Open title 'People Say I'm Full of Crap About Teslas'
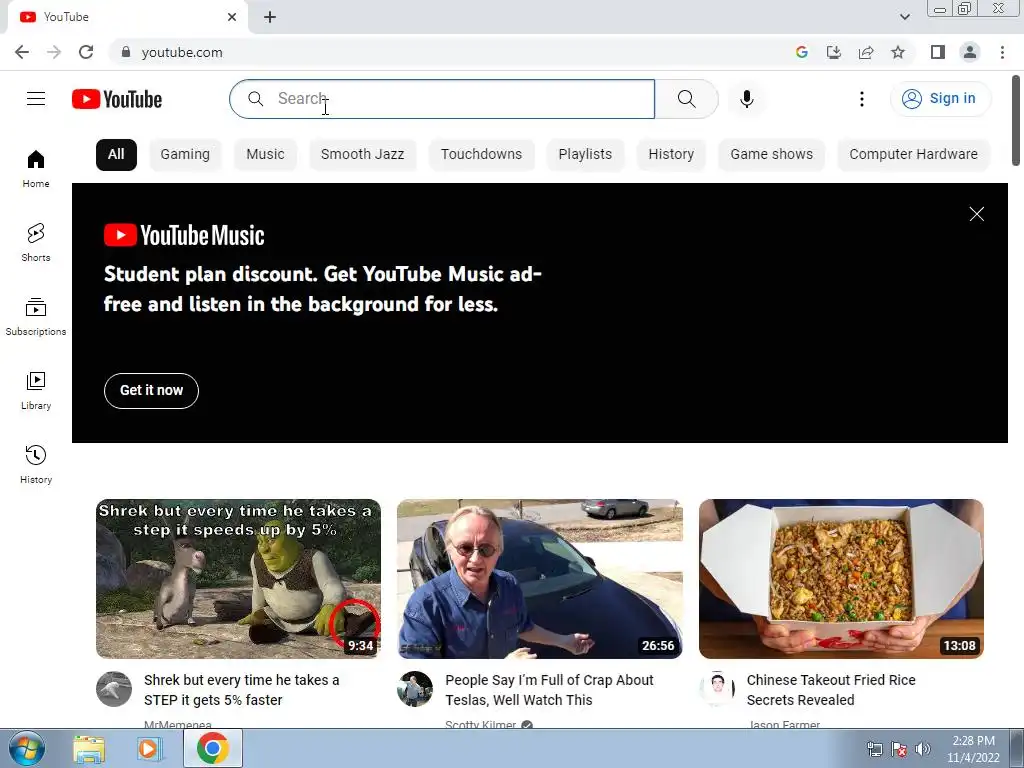 (x=549, y=690)
